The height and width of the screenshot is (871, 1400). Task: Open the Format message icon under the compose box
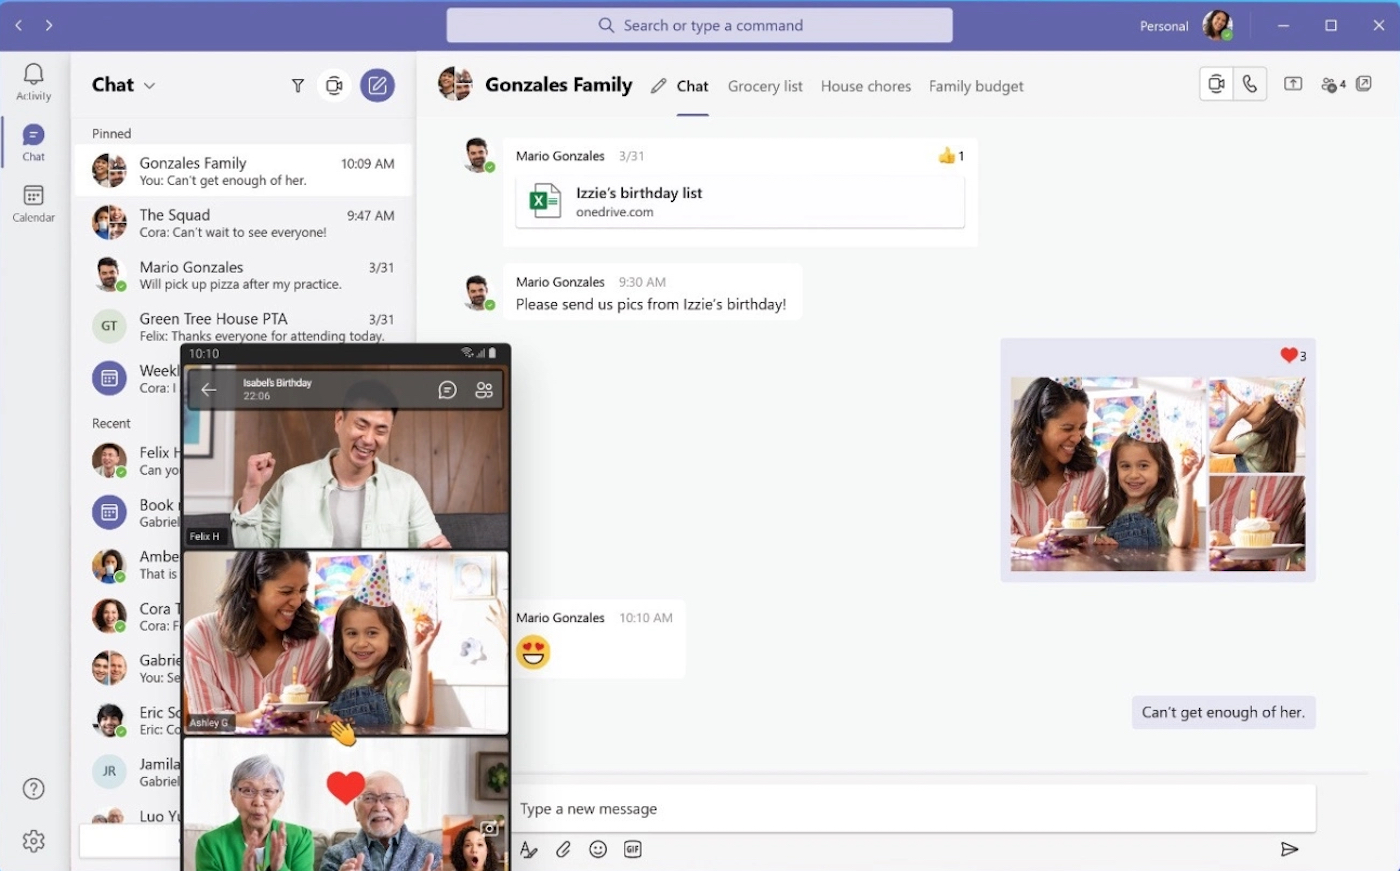tap(528, 849)
